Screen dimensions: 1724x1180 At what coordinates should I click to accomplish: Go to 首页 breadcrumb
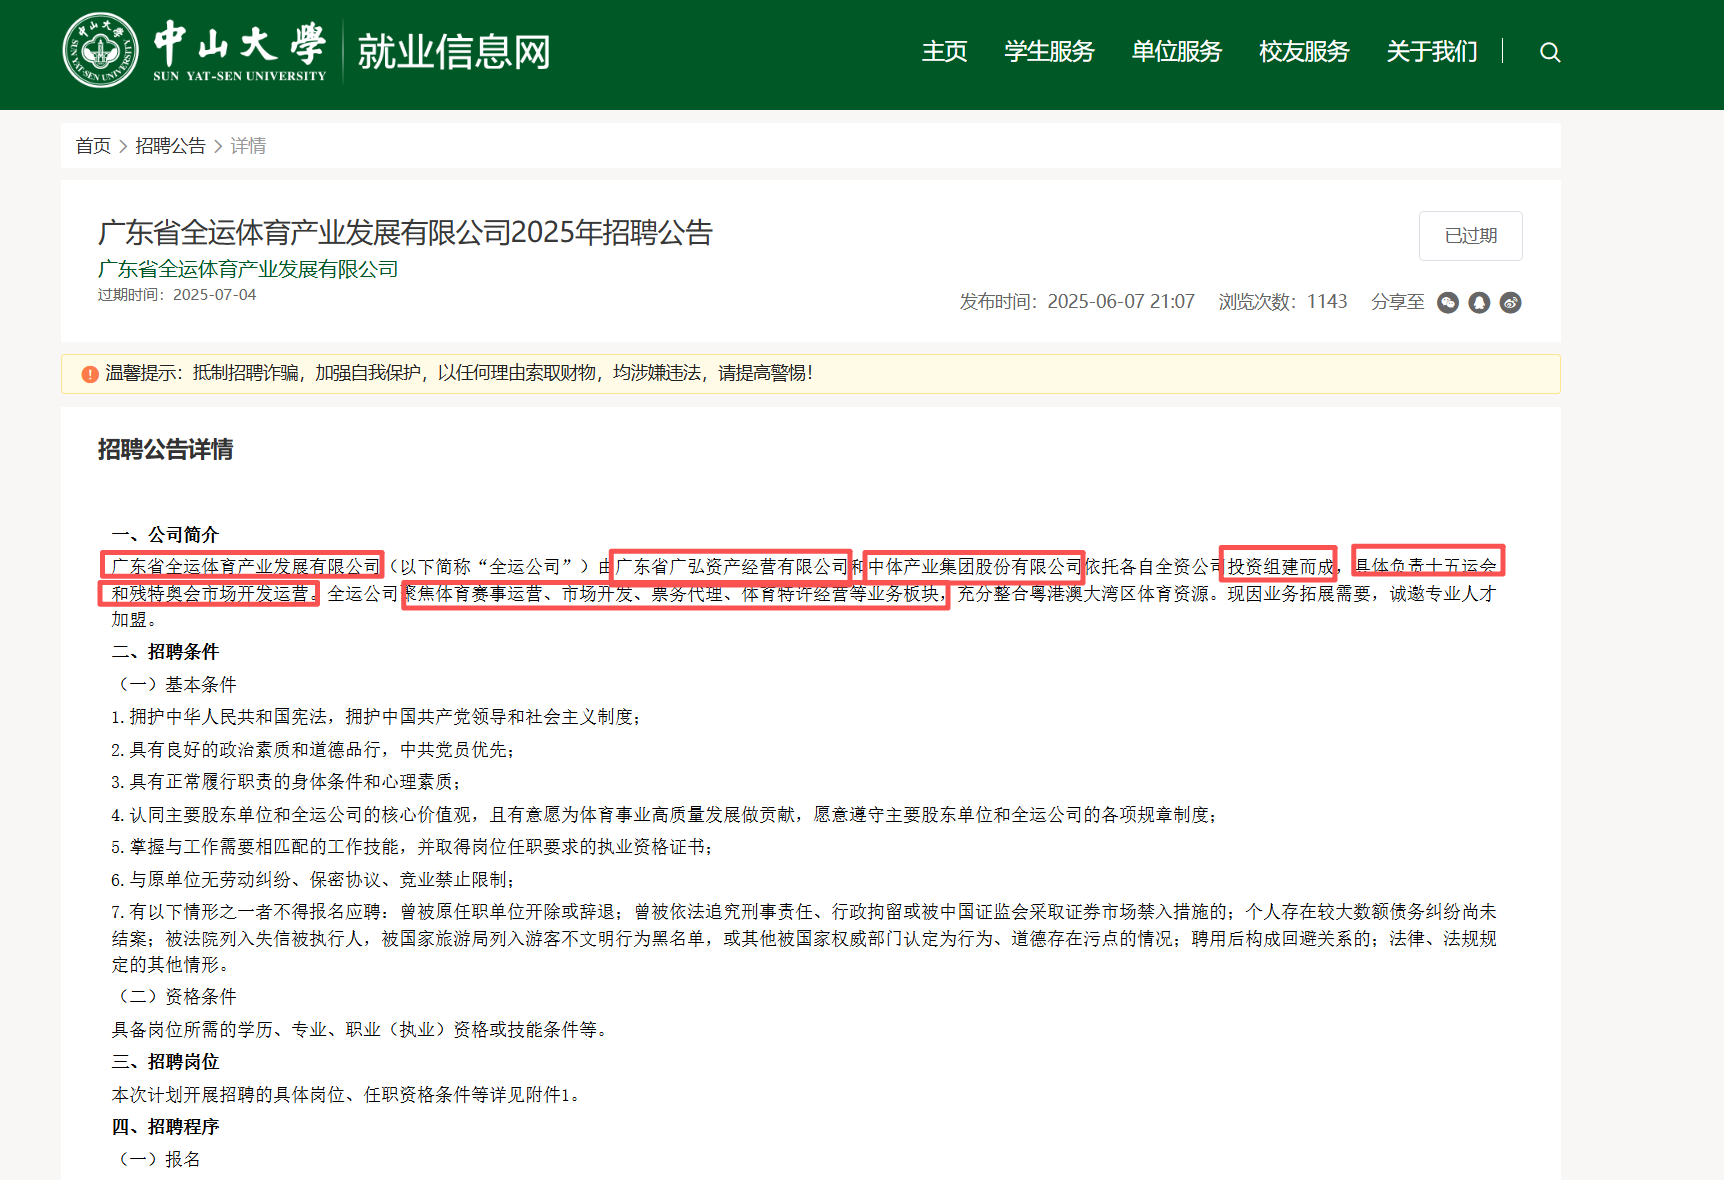point(93,146)
